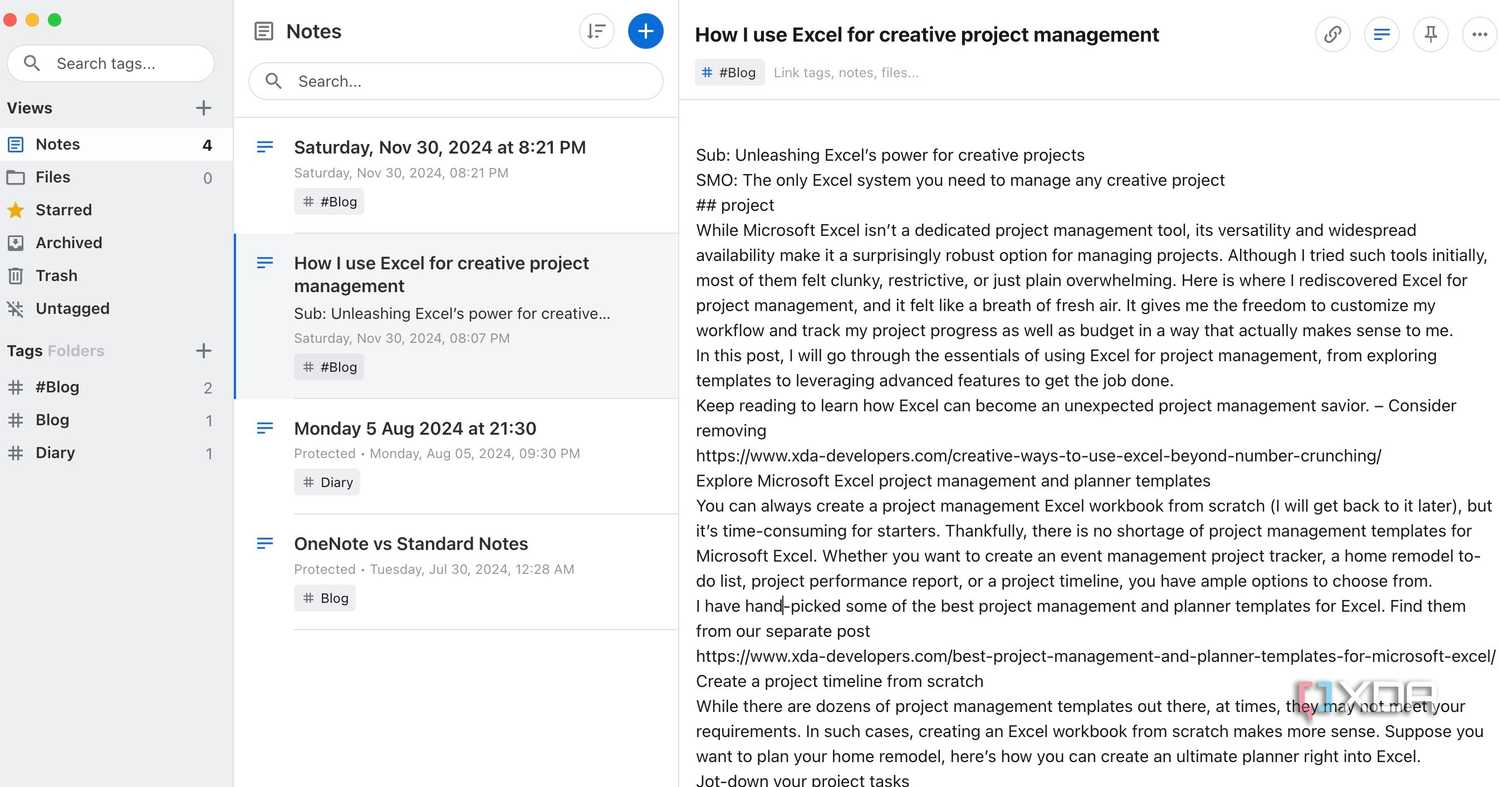
Task: Click the Search tags input field
Action: [x=111, y=63]
